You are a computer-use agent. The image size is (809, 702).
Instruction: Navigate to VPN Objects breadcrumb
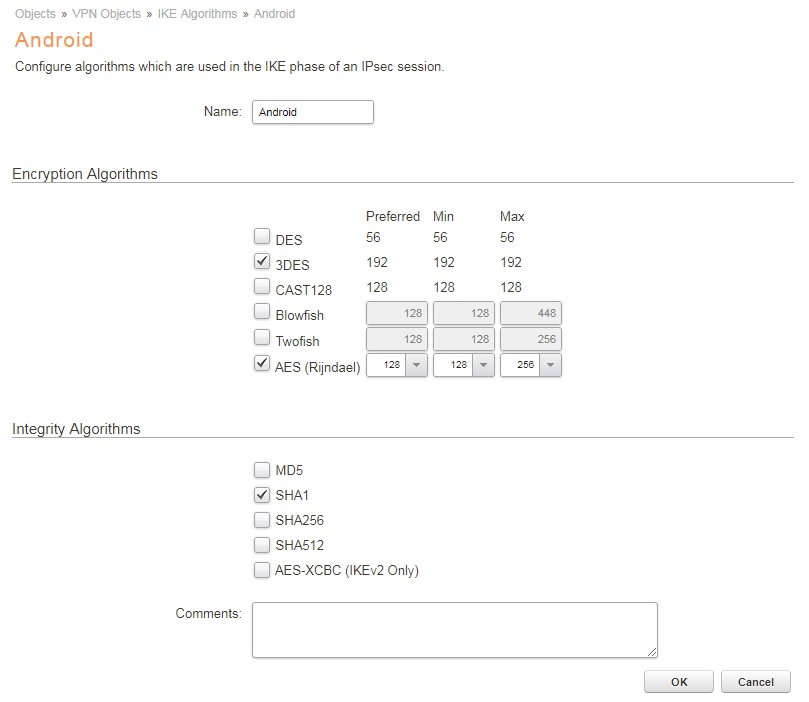pyautogui.click(x=105, y=14)
